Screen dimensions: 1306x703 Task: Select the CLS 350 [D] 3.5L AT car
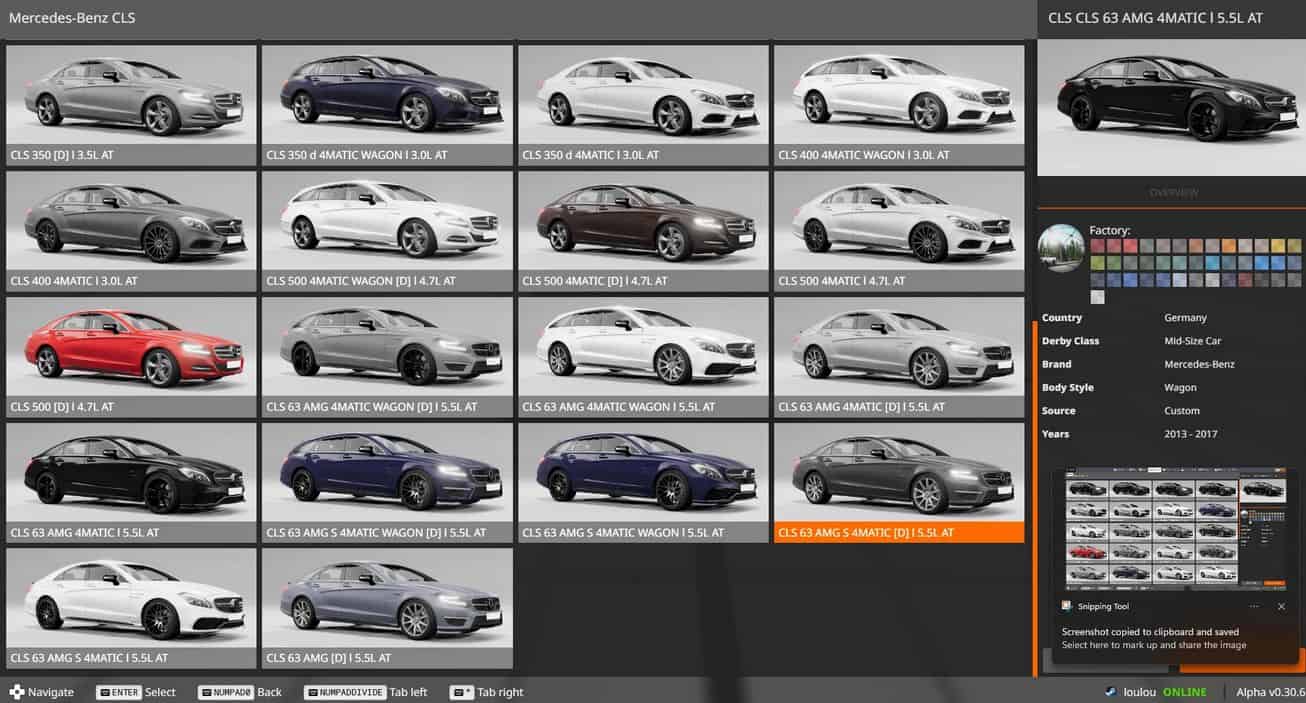pyautogui.click(x=130, y=104)
